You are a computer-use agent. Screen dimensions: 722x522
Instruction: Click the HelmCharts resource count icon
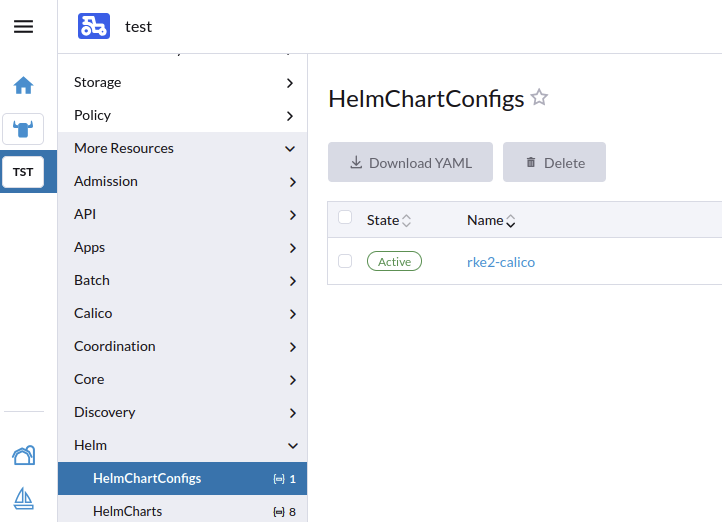pyautogui.click(x=279, y=512)
